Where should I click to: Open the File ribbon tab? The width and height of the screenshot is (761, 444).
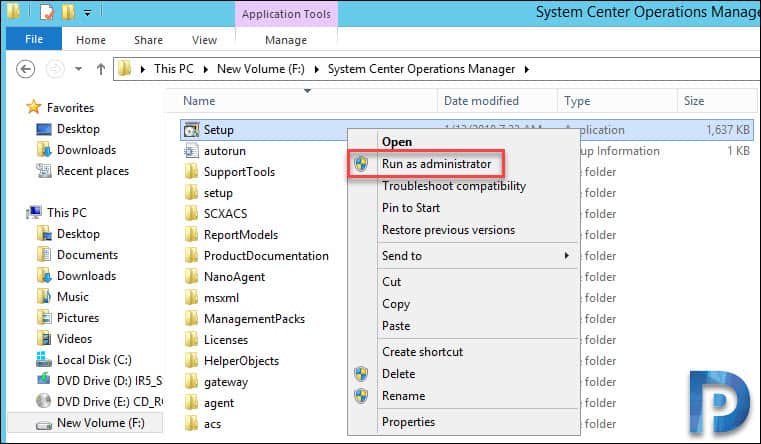click(34, 39)
